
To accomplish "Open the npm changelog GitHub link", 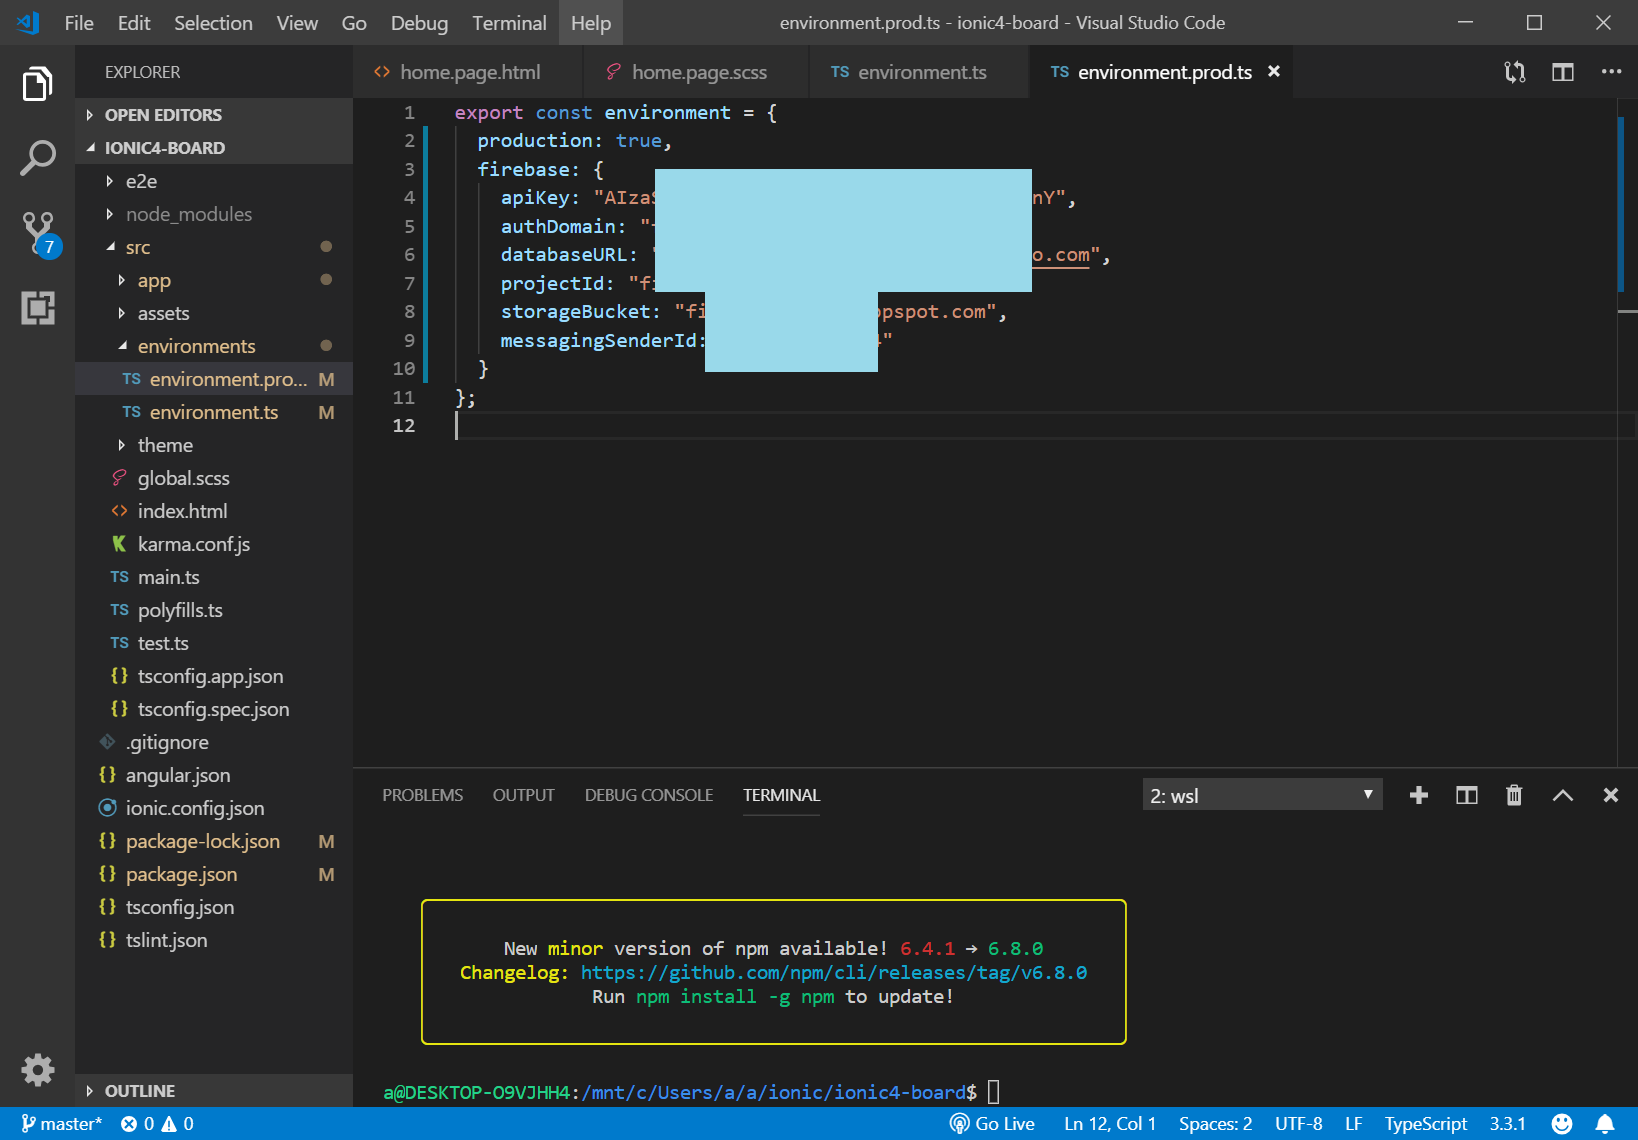I will coord(833,973).
